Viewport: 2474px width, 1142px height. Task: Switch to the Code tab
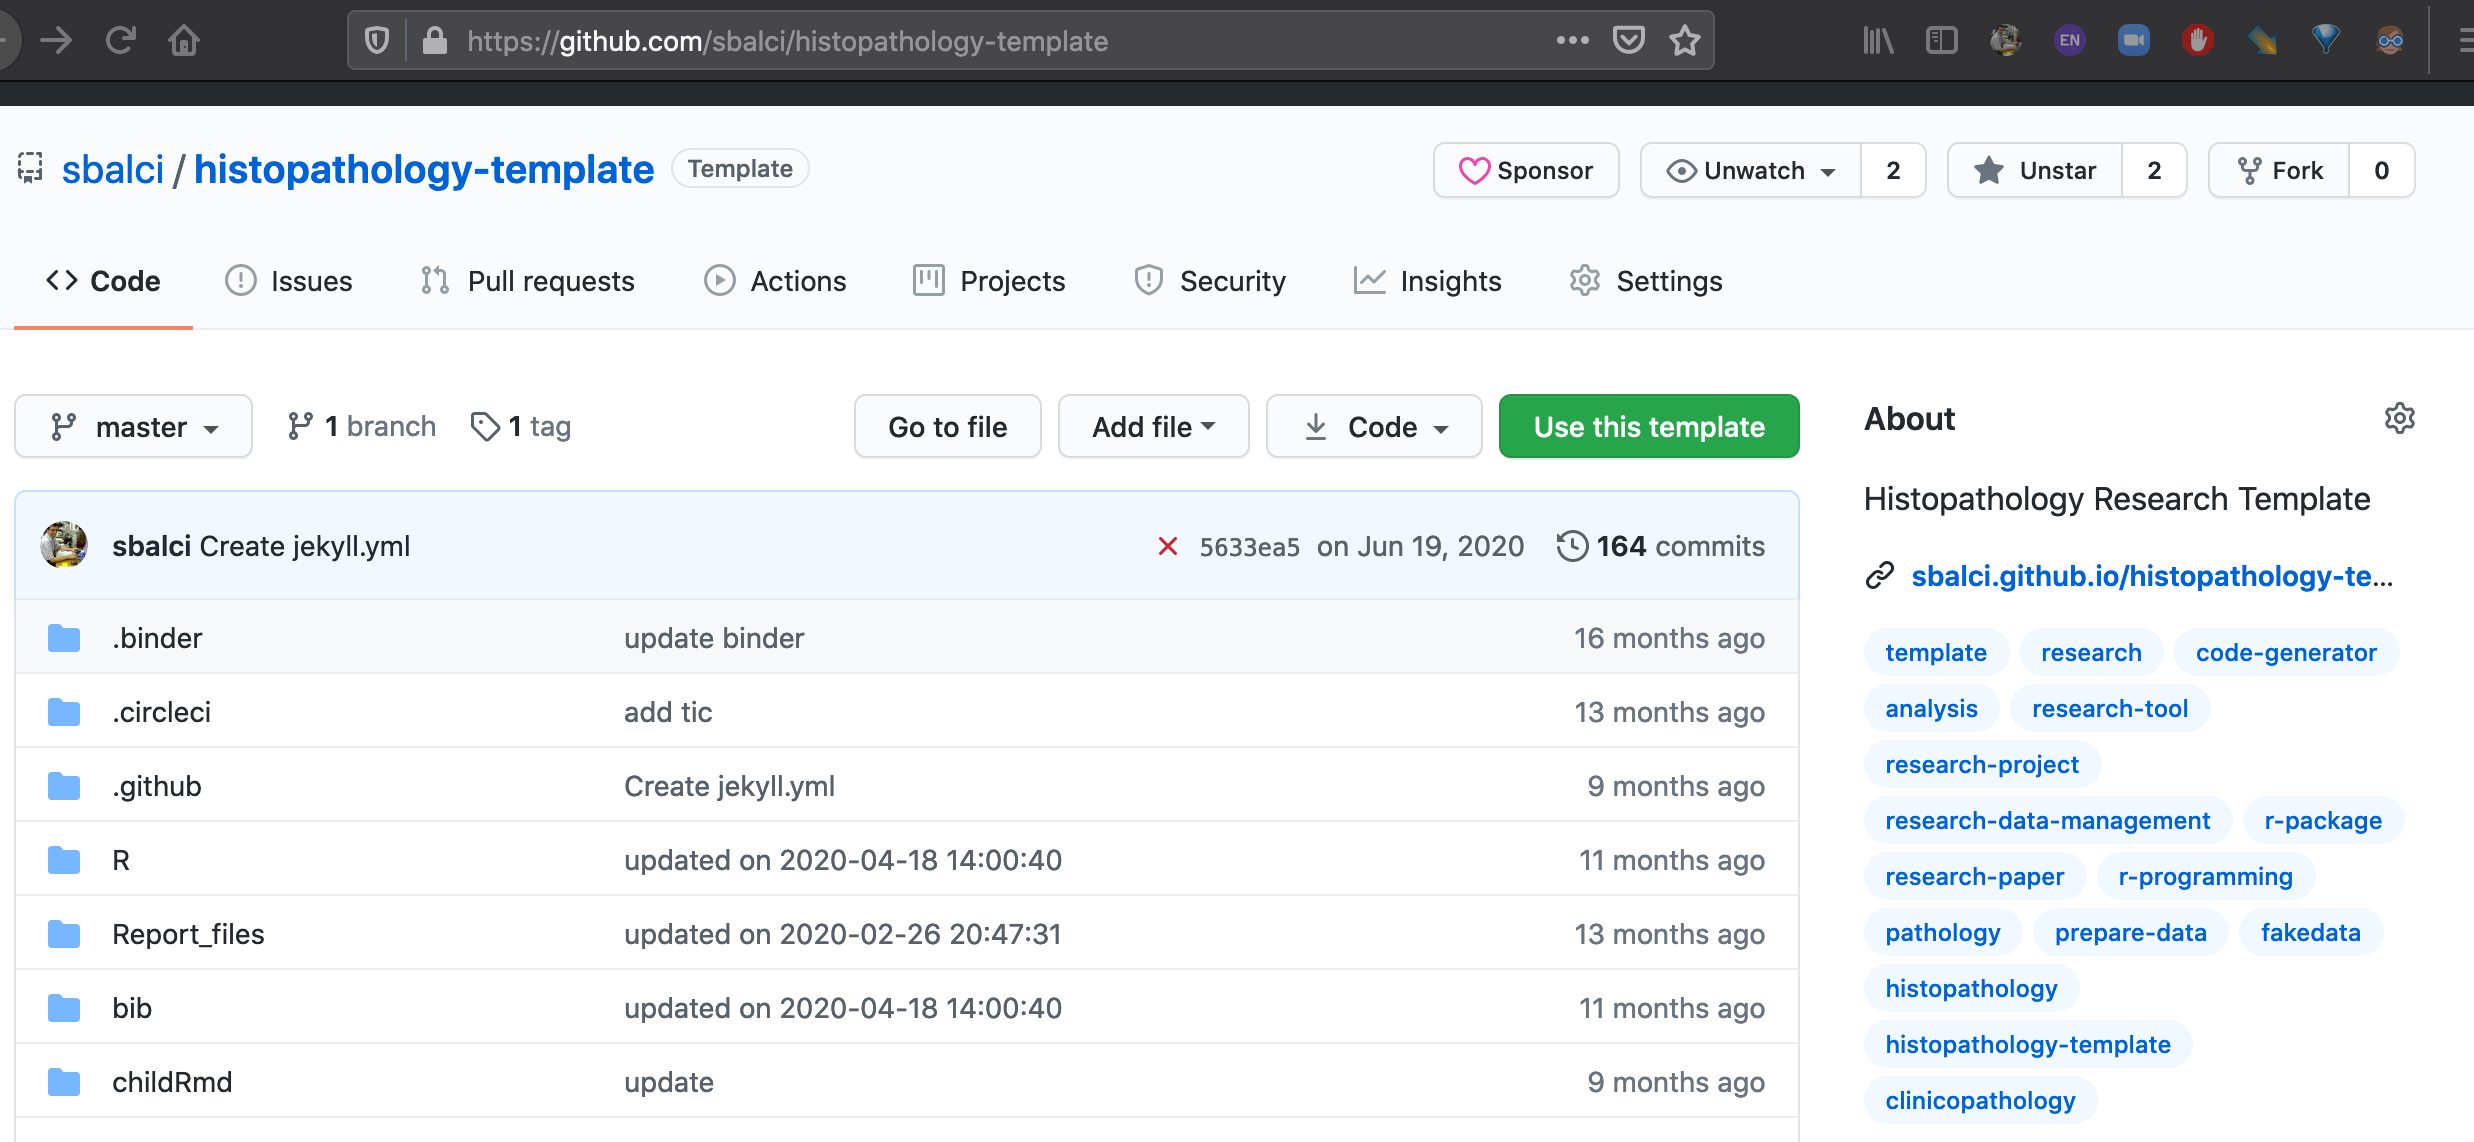point(103,281)
